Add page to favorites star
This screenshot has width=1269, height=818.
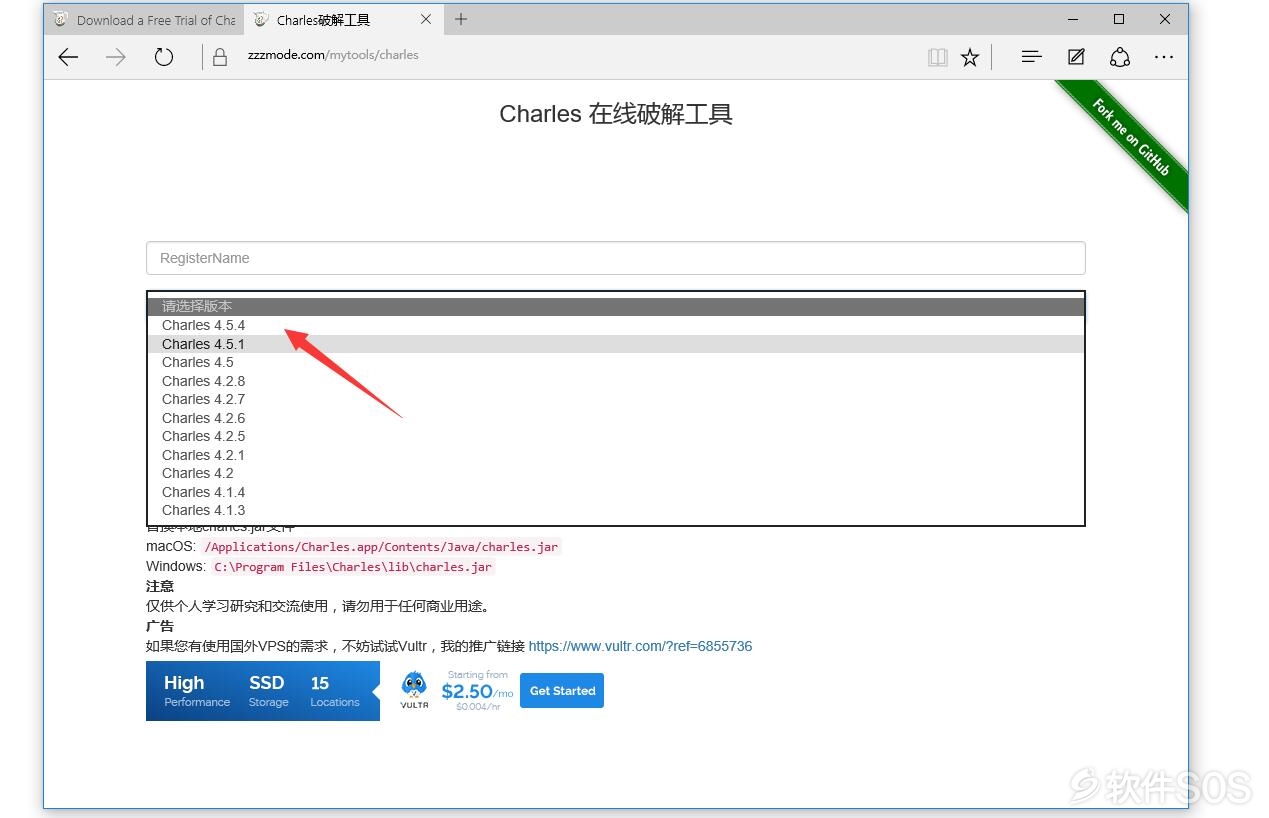pyautogui.click(x=970, y=57)
